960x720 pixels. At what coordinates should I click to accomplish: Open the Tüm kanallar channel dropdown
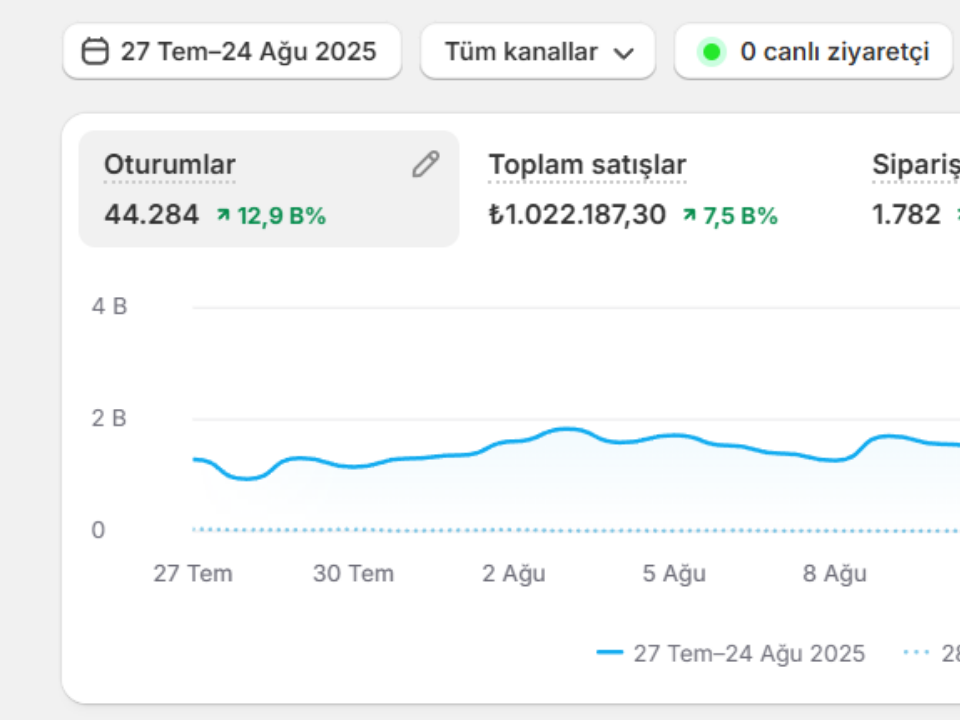538,51
